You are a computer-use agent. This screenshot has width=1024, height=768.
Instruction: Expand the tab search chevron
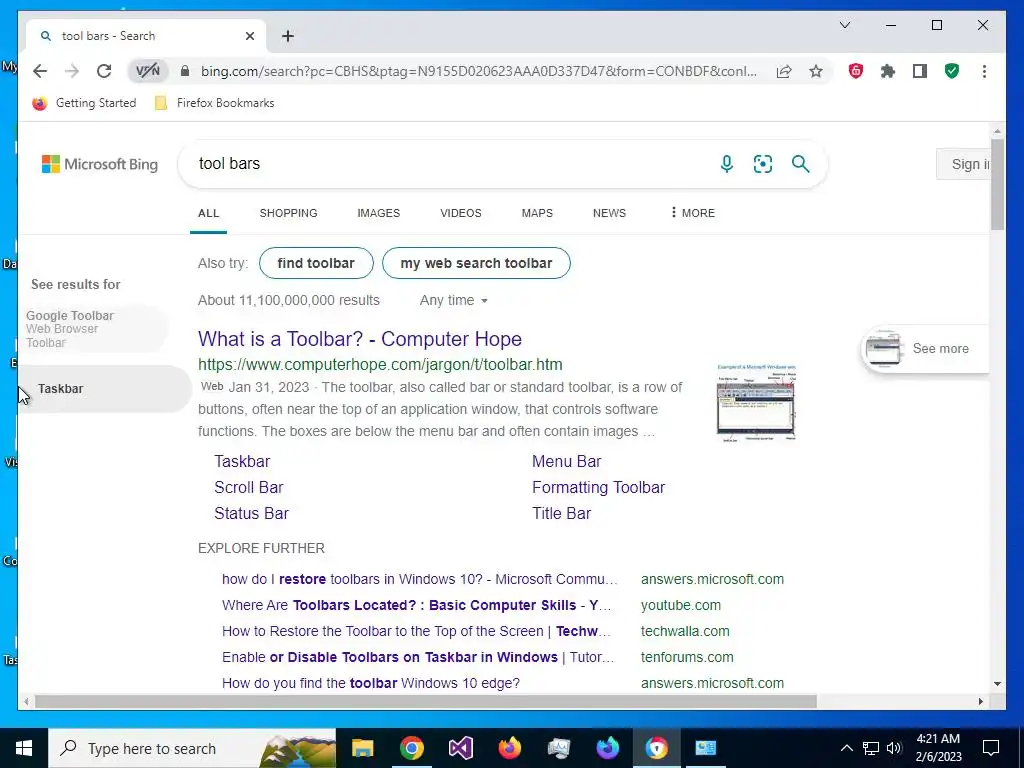(844, 25)
